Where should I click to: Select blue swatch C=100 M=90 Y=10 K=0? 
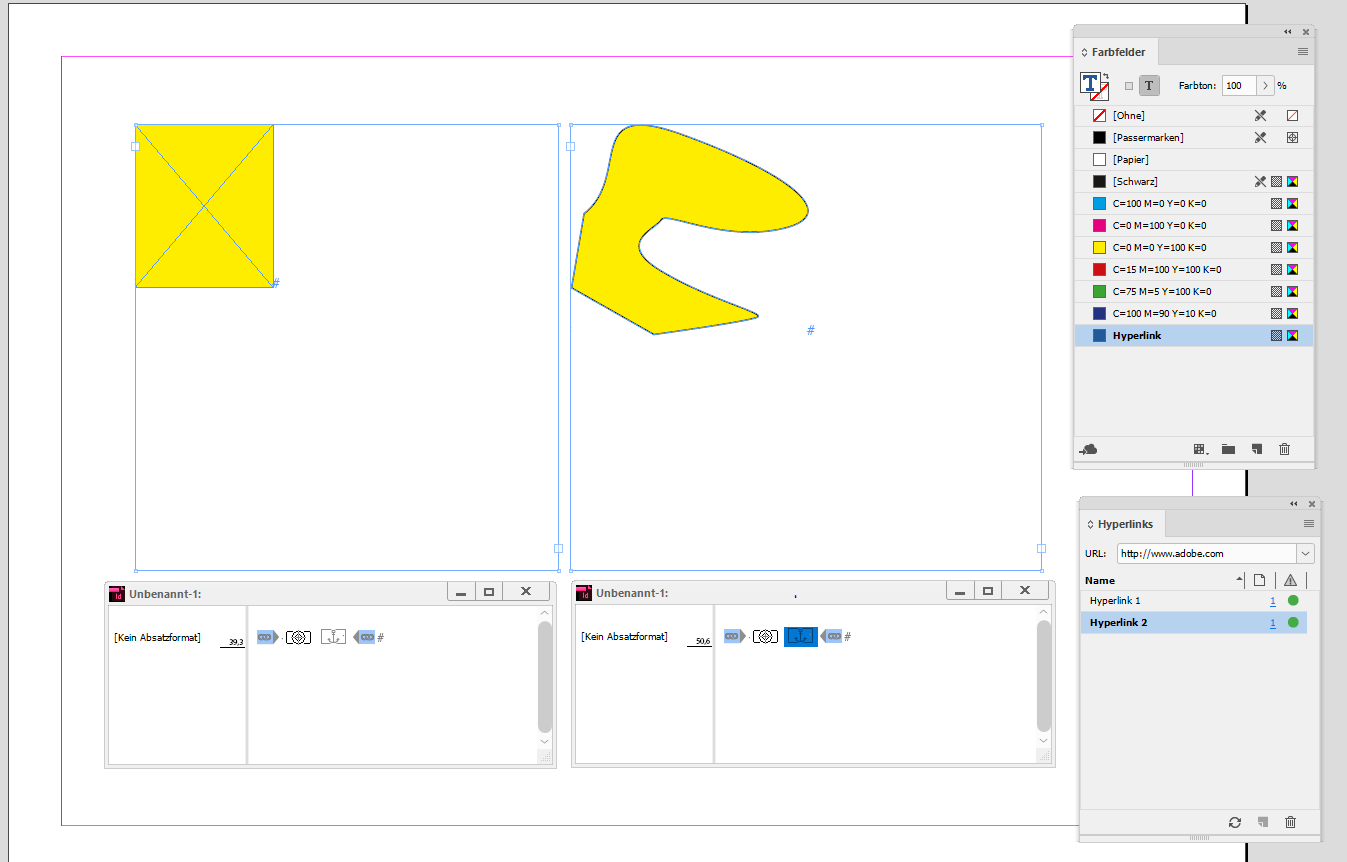(1194, 313)
